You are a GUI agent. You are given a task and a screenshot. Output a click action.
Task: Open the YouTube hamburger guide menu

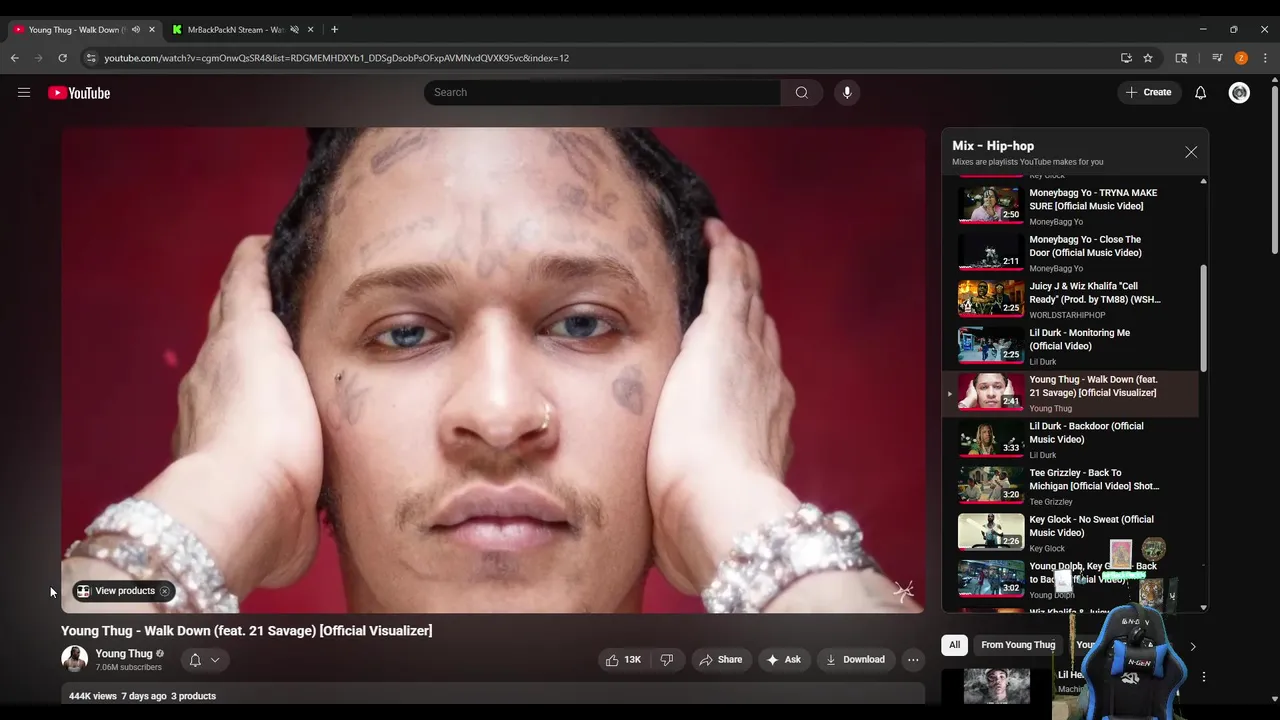(24, 93)
